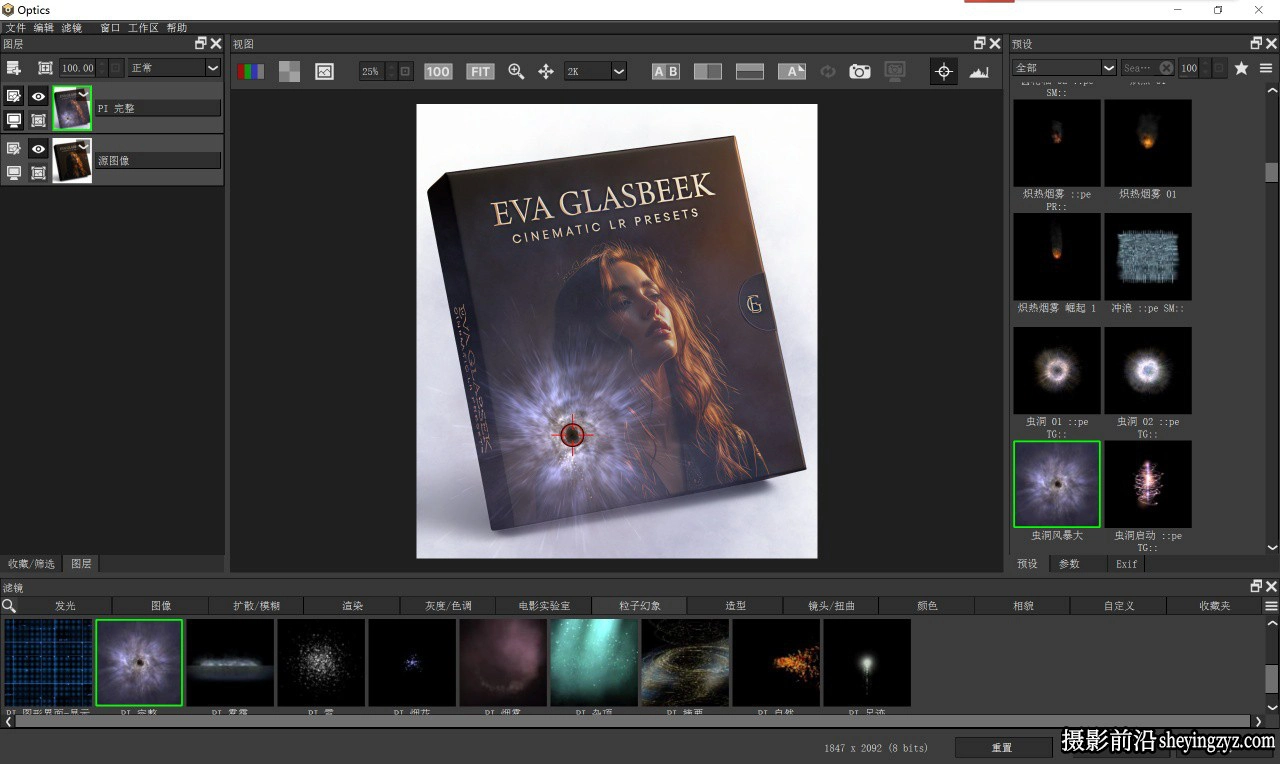The image size is (1280, 764).
Task: Open the histogram display
Action: [x=979, y=71]
